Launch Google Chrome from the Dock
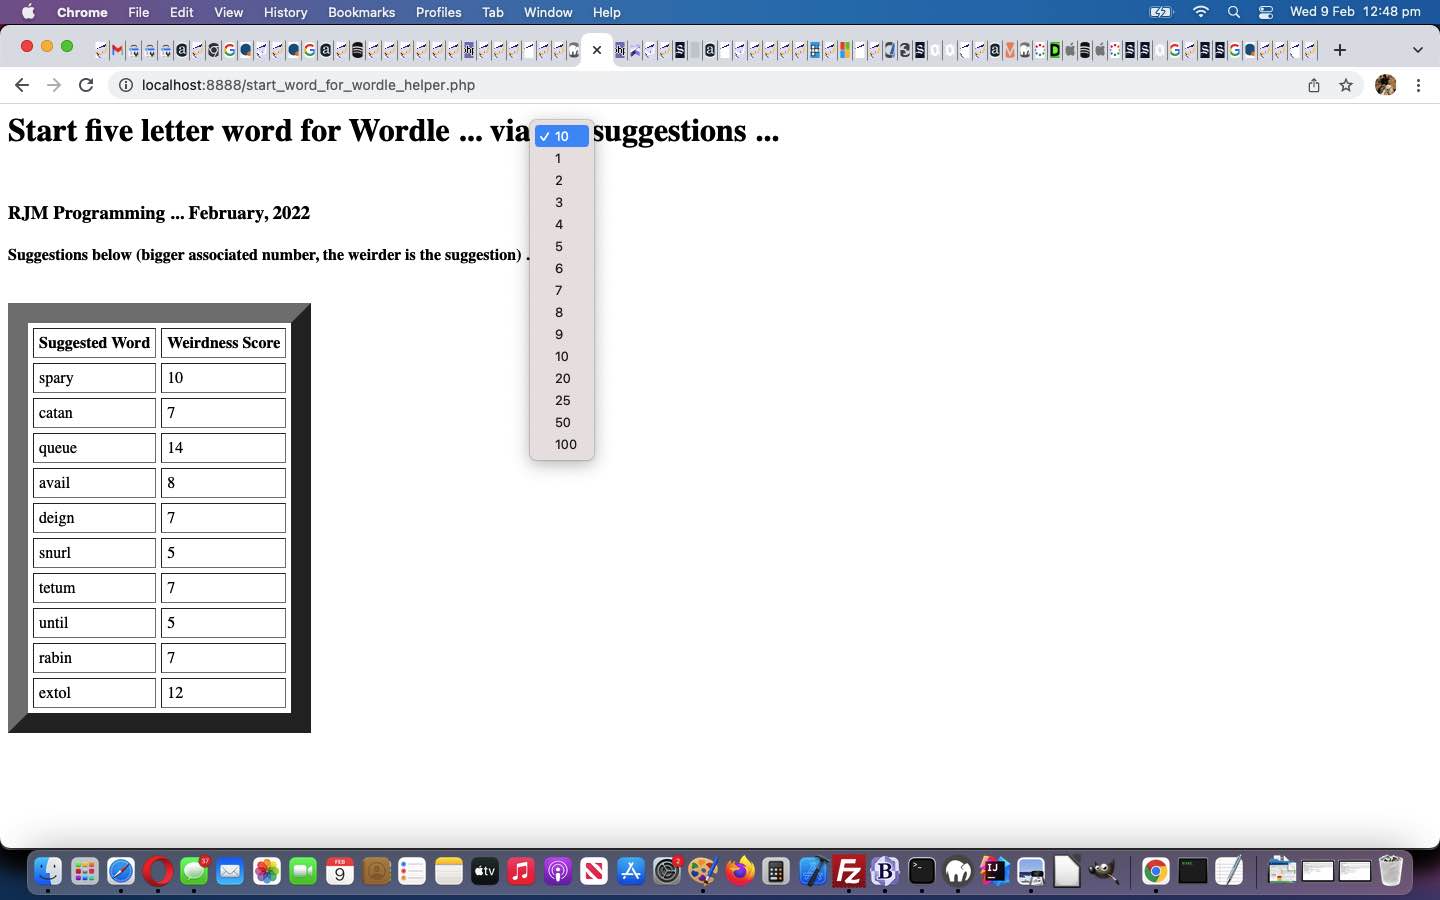Screen dimensions: 1440x900 [1155, 872]
